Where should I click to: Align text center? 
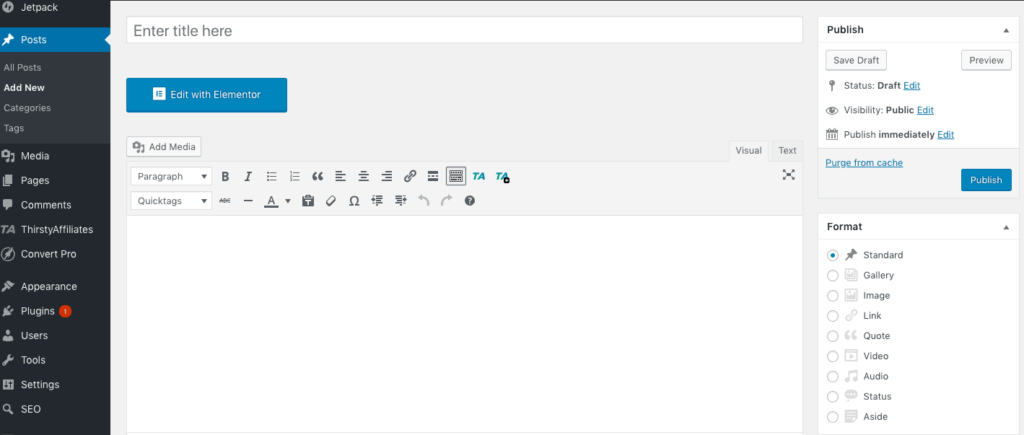click(x=364, y=176)
